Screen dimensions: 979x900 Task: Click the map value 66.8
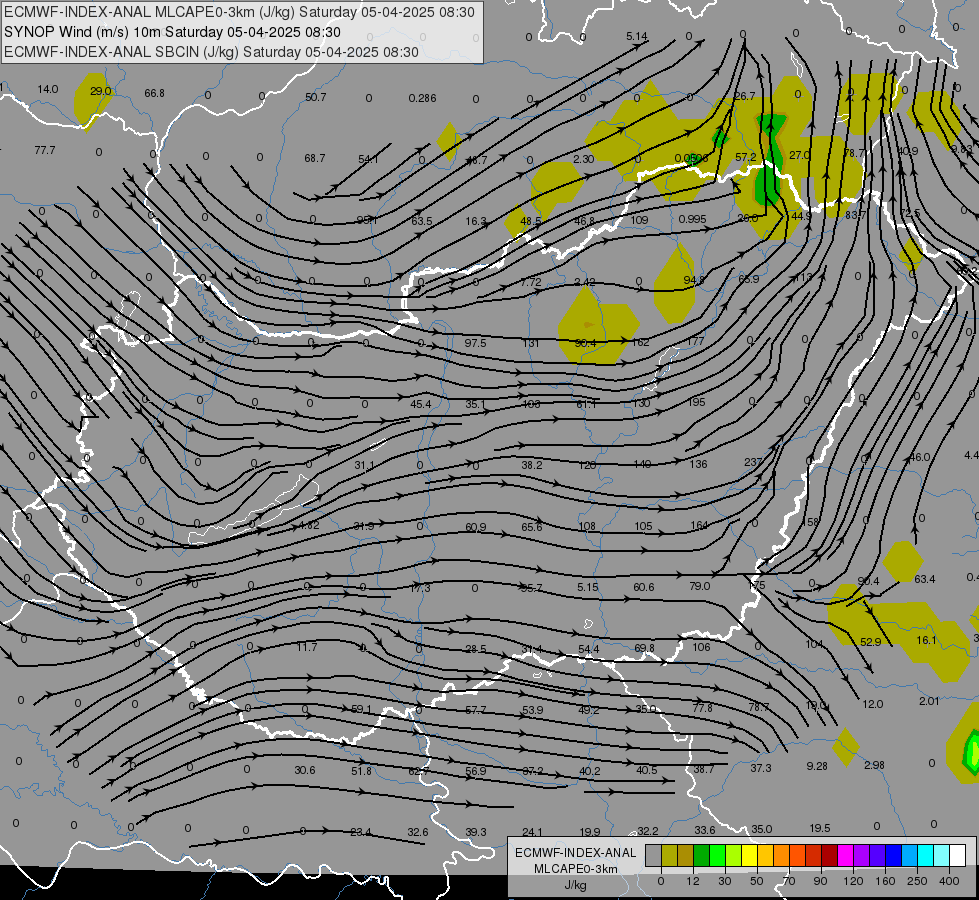point(154,93)
